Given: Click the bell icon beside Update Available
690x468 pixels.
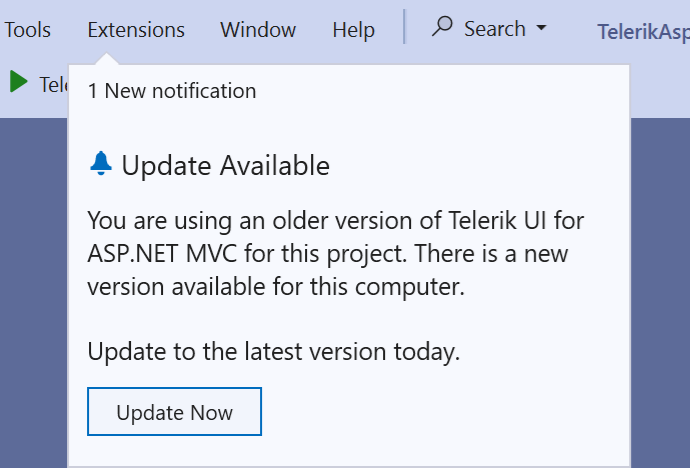Looking at the screenshot, I should point(101,164).
